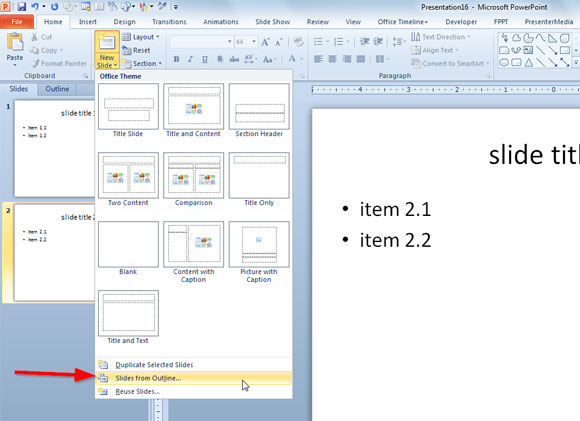Open Paragraph dialog launcher
580x421 pixels.
tap(488, 76)
